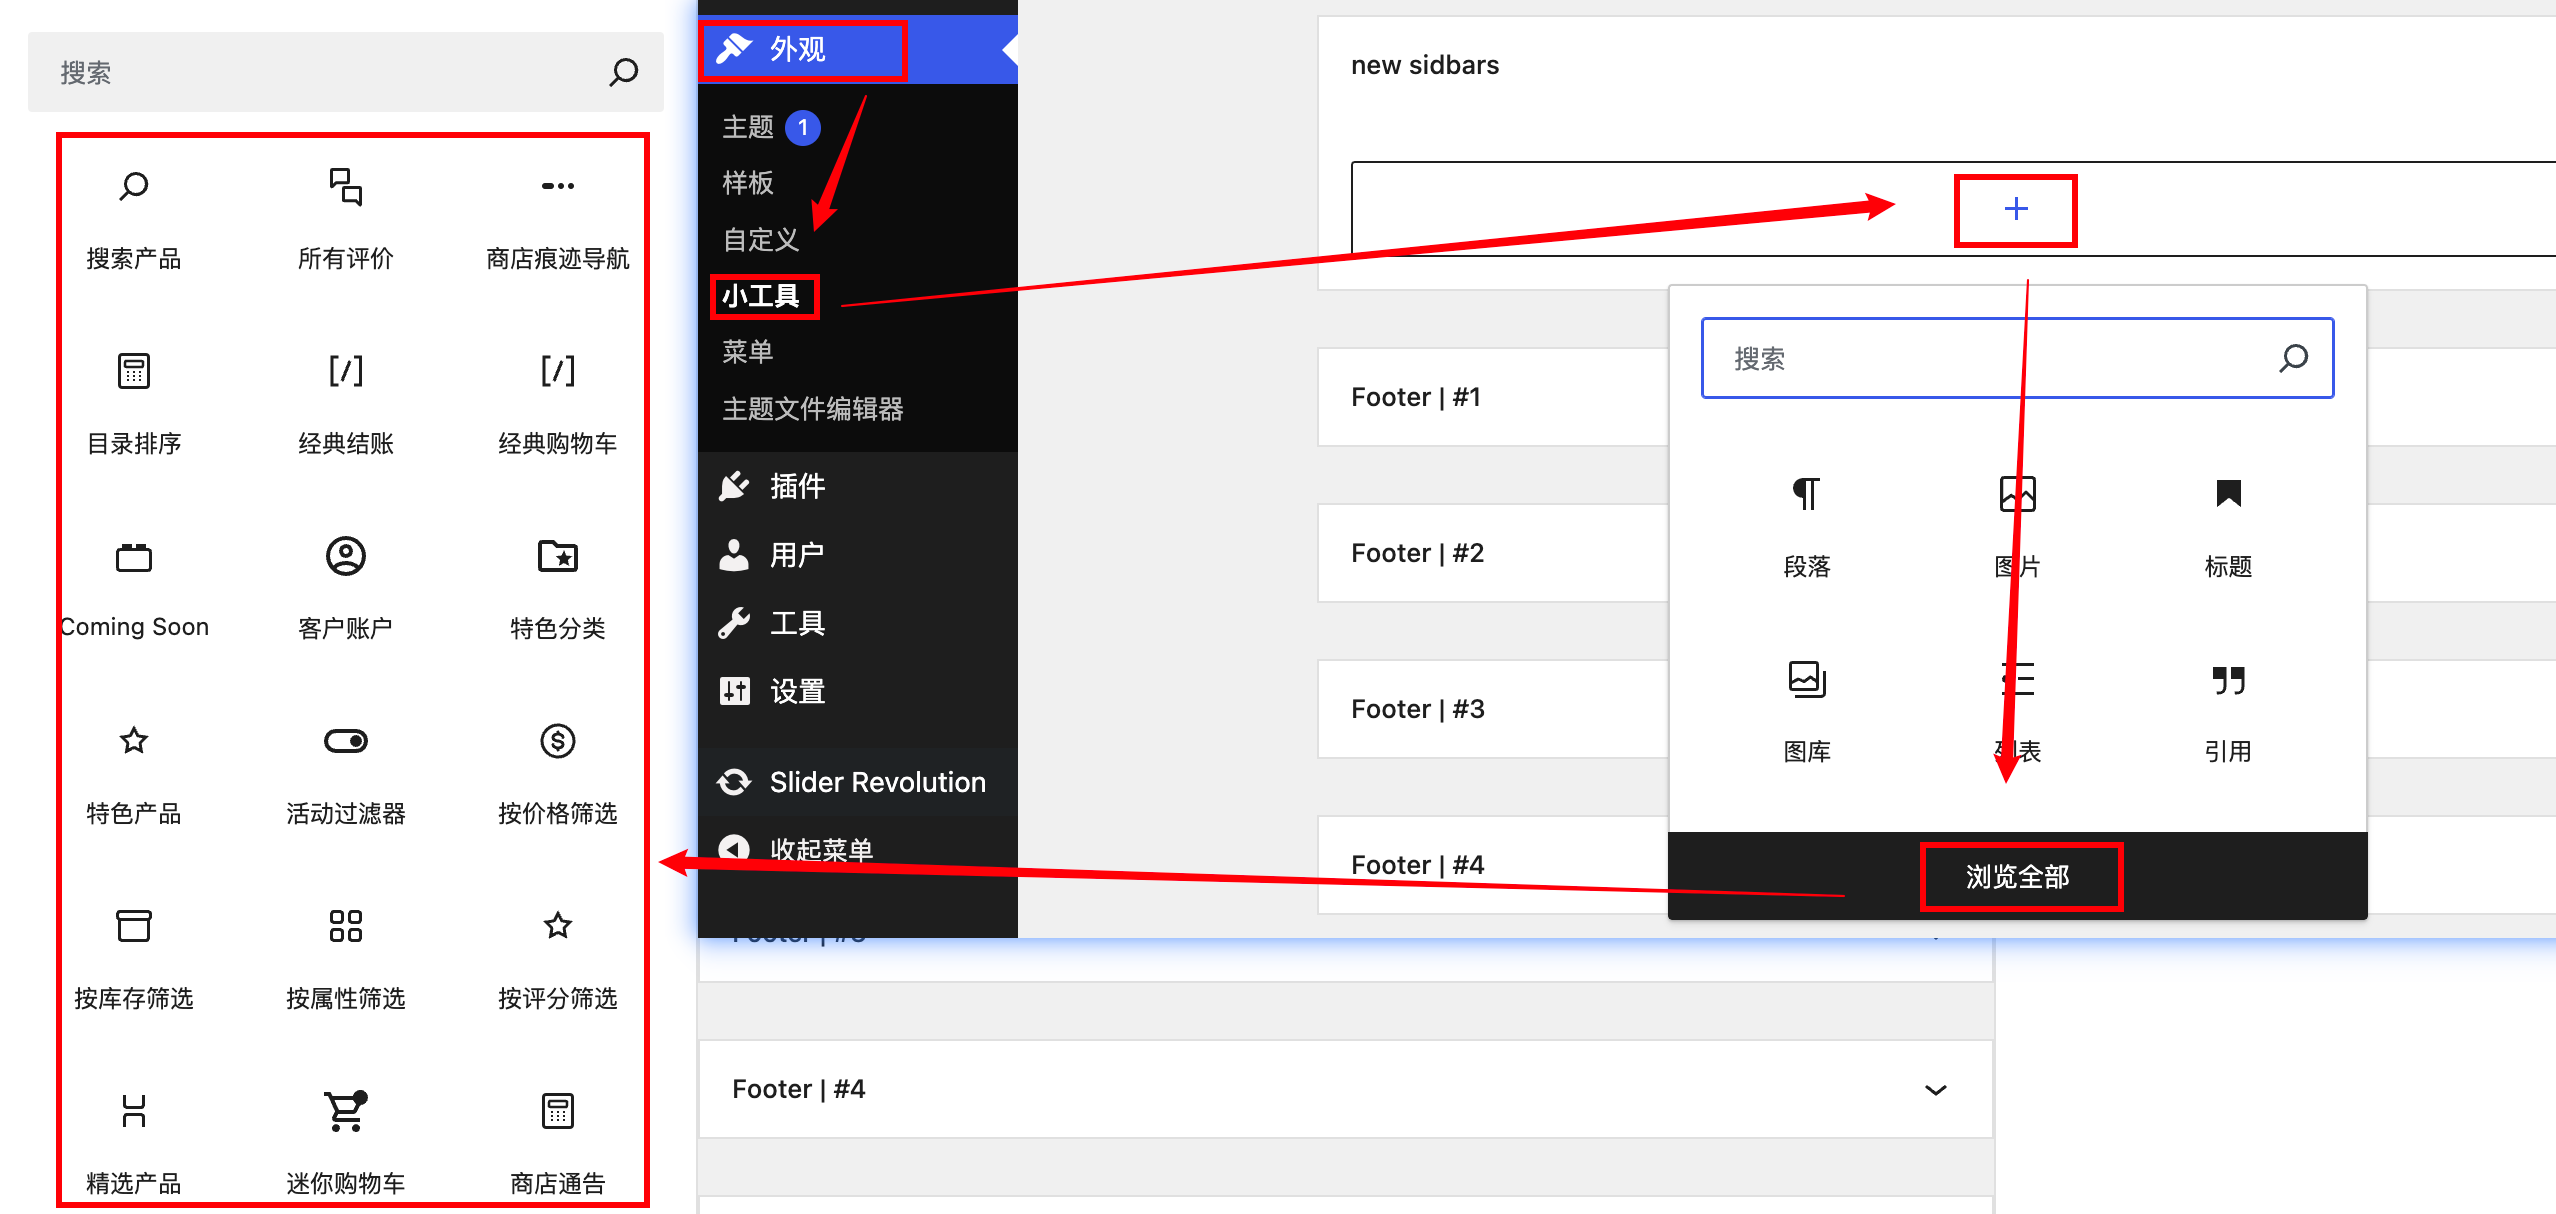Insert the 图片 image block
Image resolution: width=2556 pixels, height=1214 pixels.
point(2018,528)
